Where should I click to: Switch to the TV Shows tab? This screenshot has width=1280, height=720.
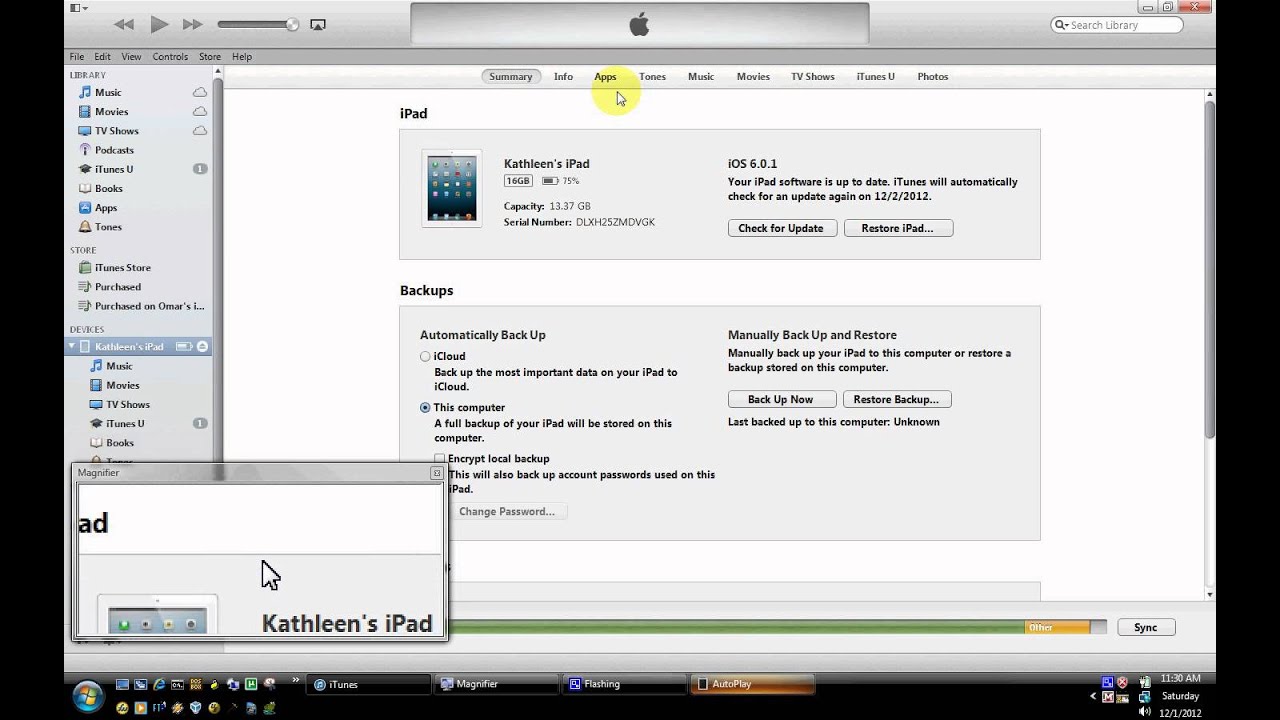pos(812,77)
